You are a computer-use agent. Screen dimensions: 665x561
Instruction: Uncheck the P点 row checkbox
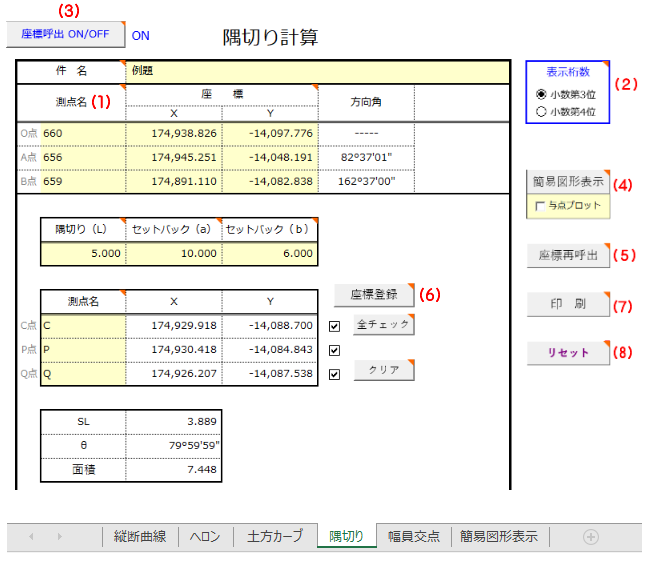pos(335,350)
